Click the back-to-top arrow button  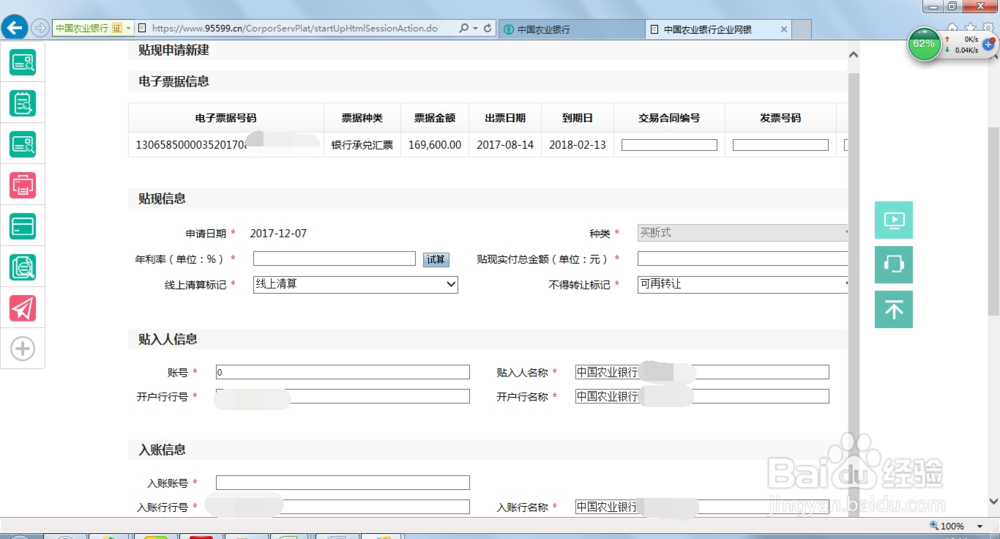pos(893,309)
